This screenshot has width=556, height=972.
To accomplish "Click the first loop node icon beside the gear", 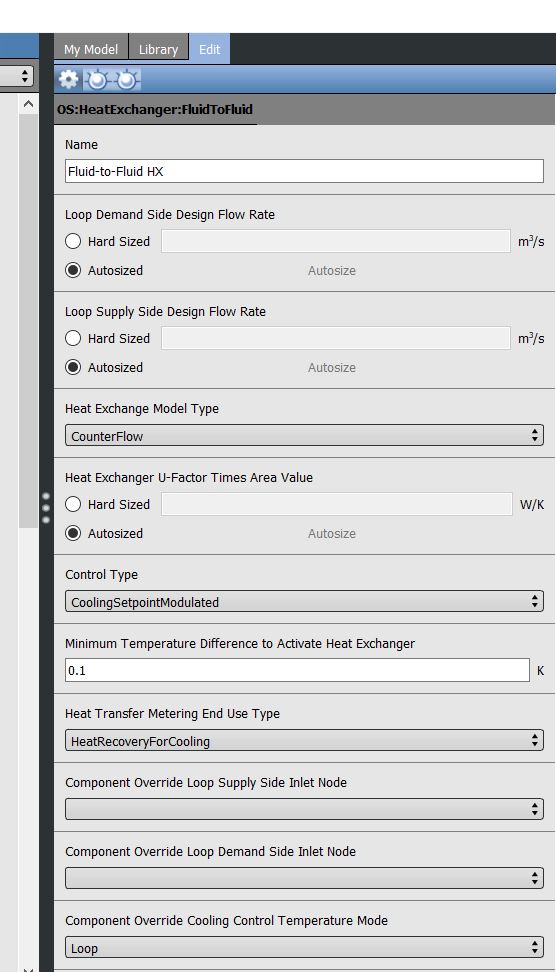I will click(x=97, y=79).
